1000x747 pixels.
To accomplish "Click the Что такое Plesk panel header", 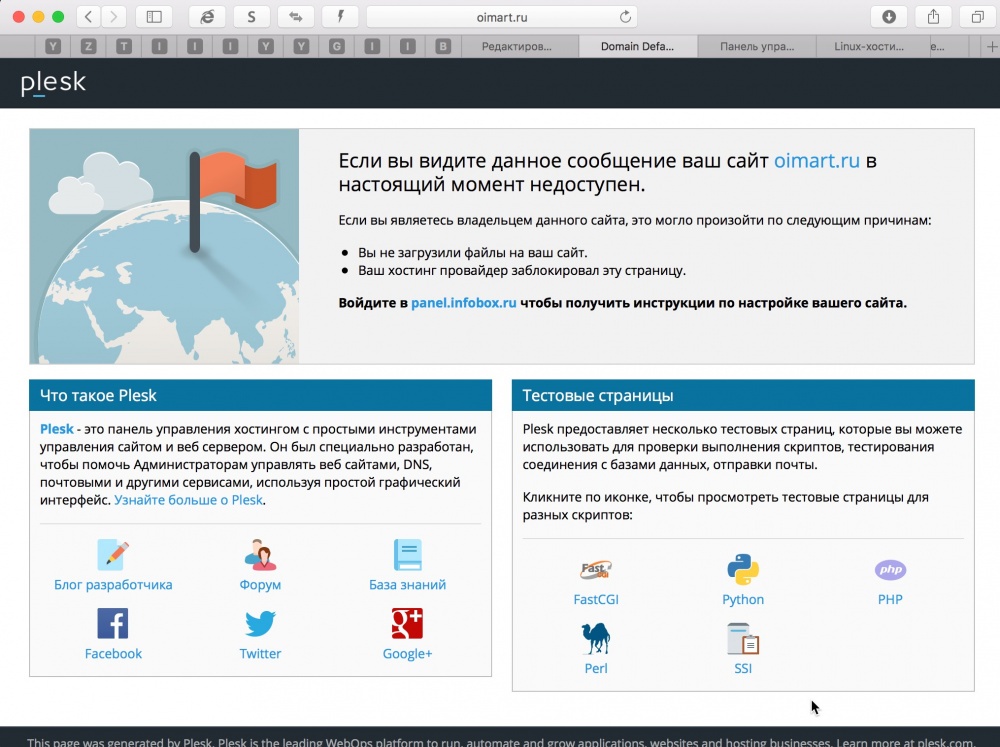I will 260,395.
